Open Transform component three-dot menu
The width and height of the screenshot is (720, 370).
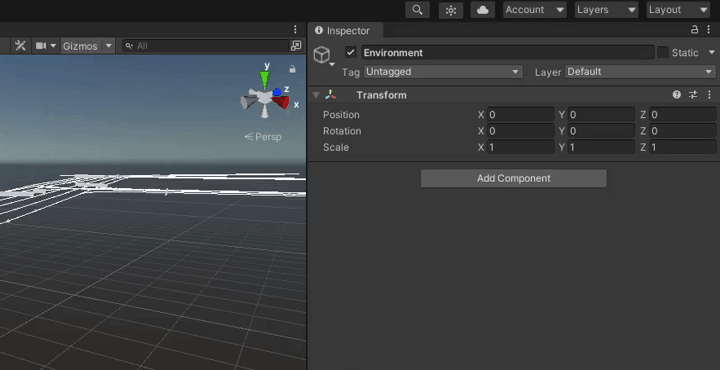[709, 95]
